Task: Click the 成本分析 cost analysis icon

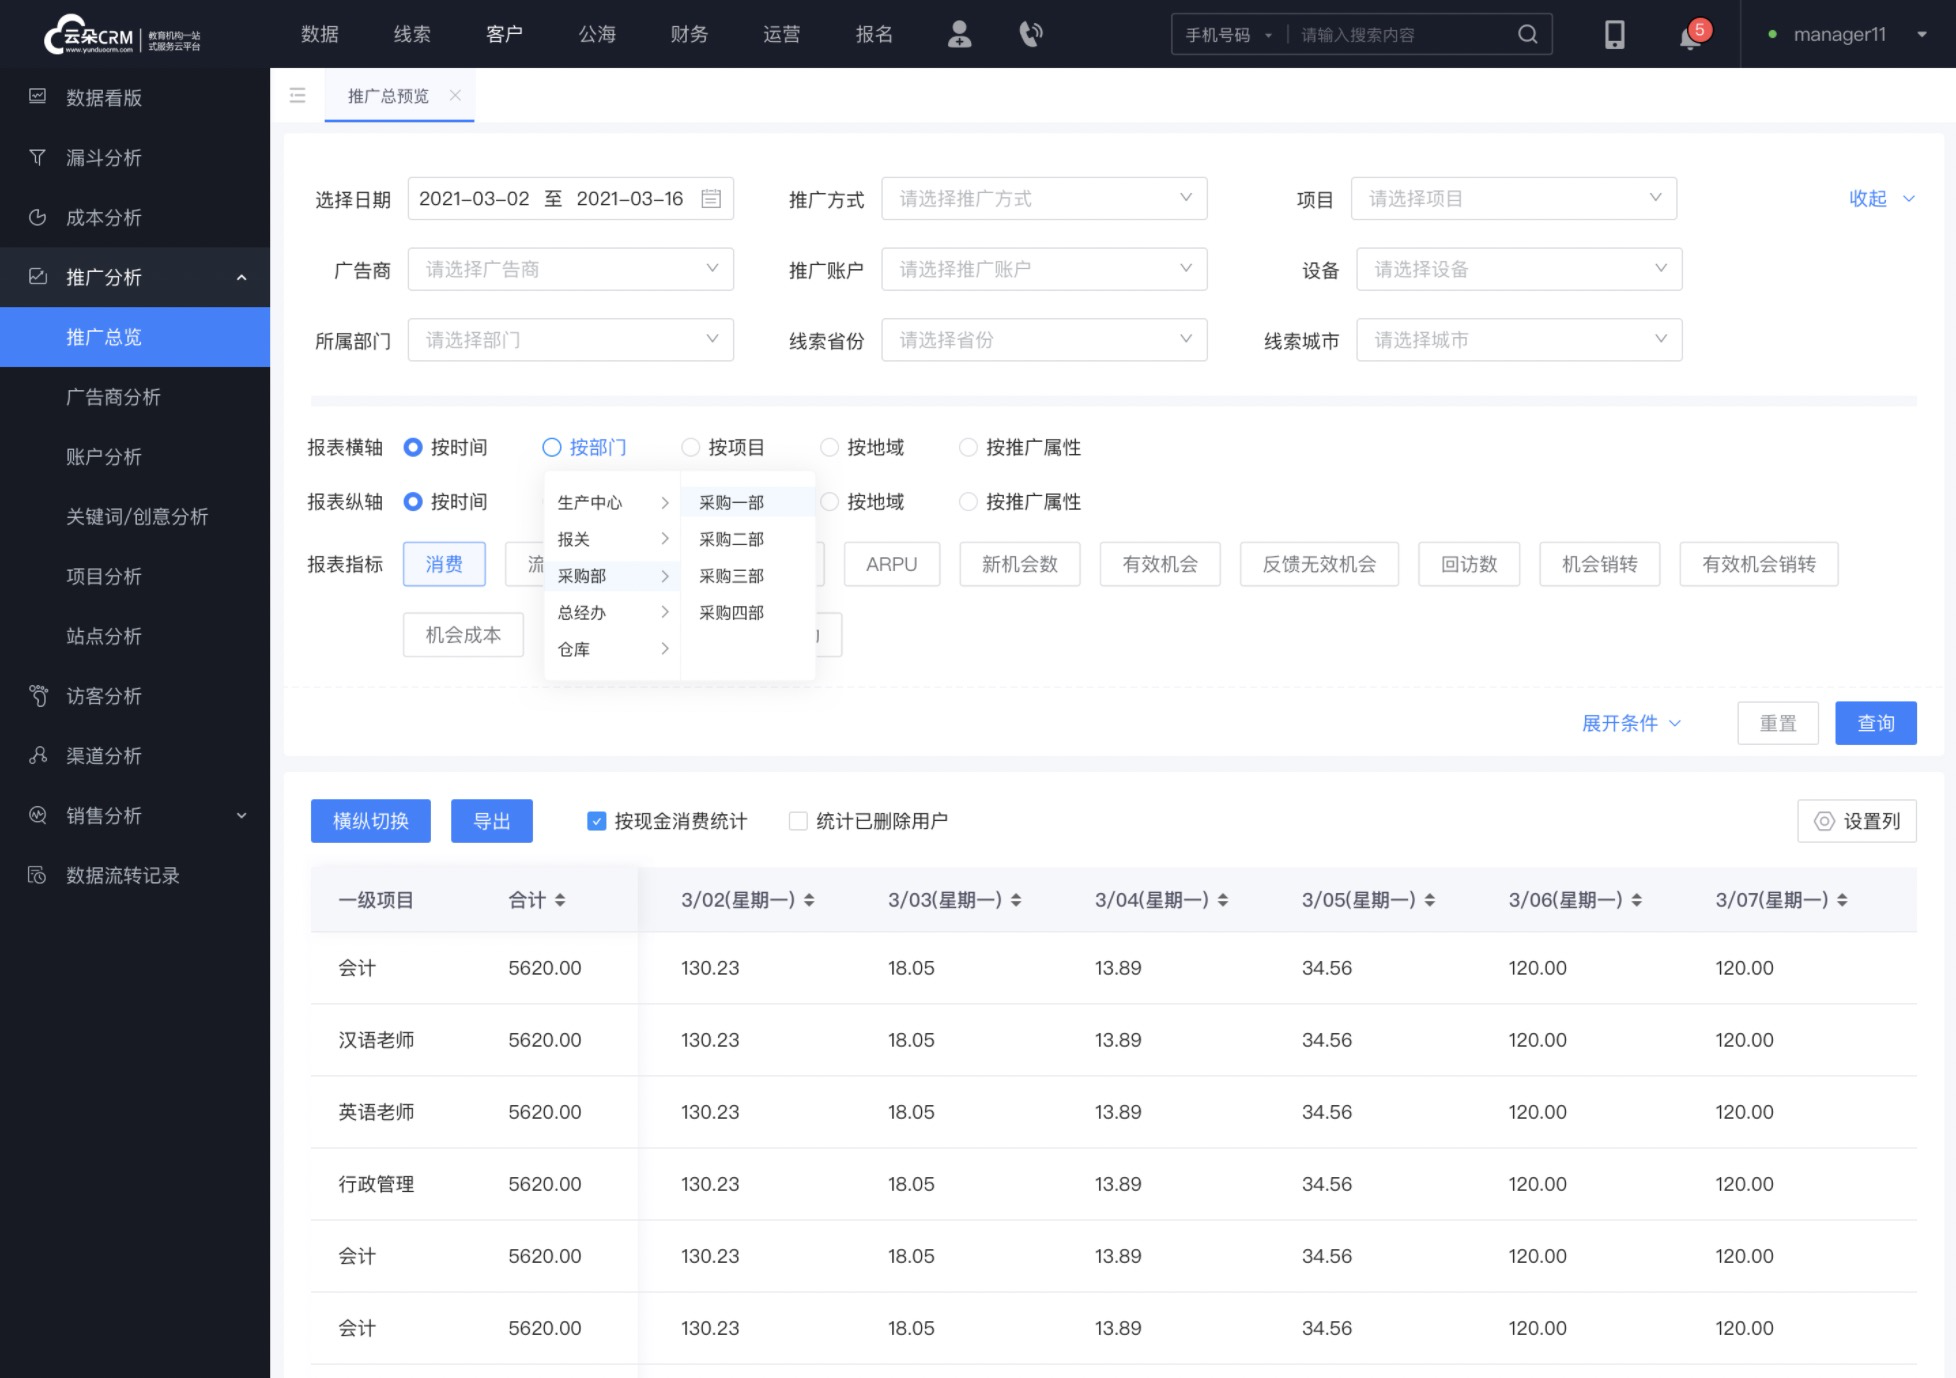Action: pos(40,216)
